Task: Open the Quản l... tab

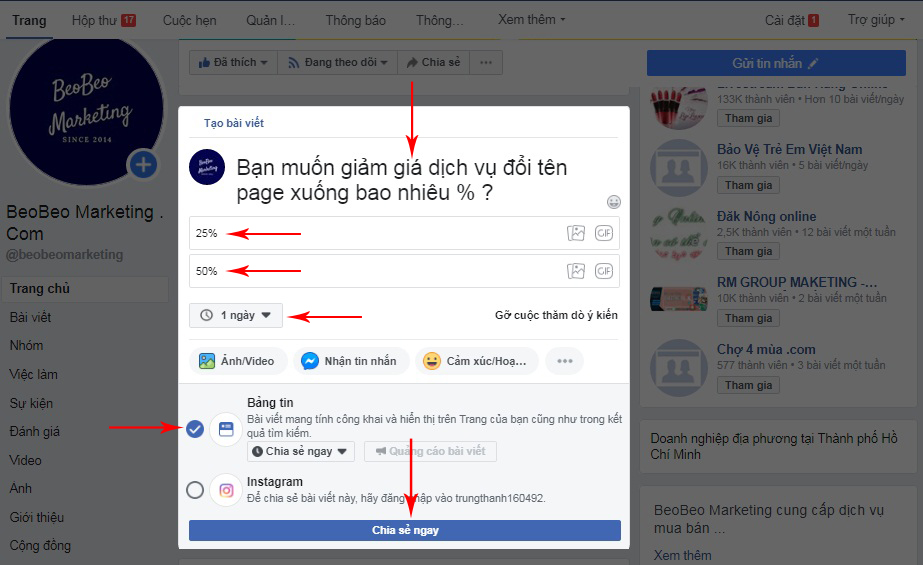Action: [271, 20]
